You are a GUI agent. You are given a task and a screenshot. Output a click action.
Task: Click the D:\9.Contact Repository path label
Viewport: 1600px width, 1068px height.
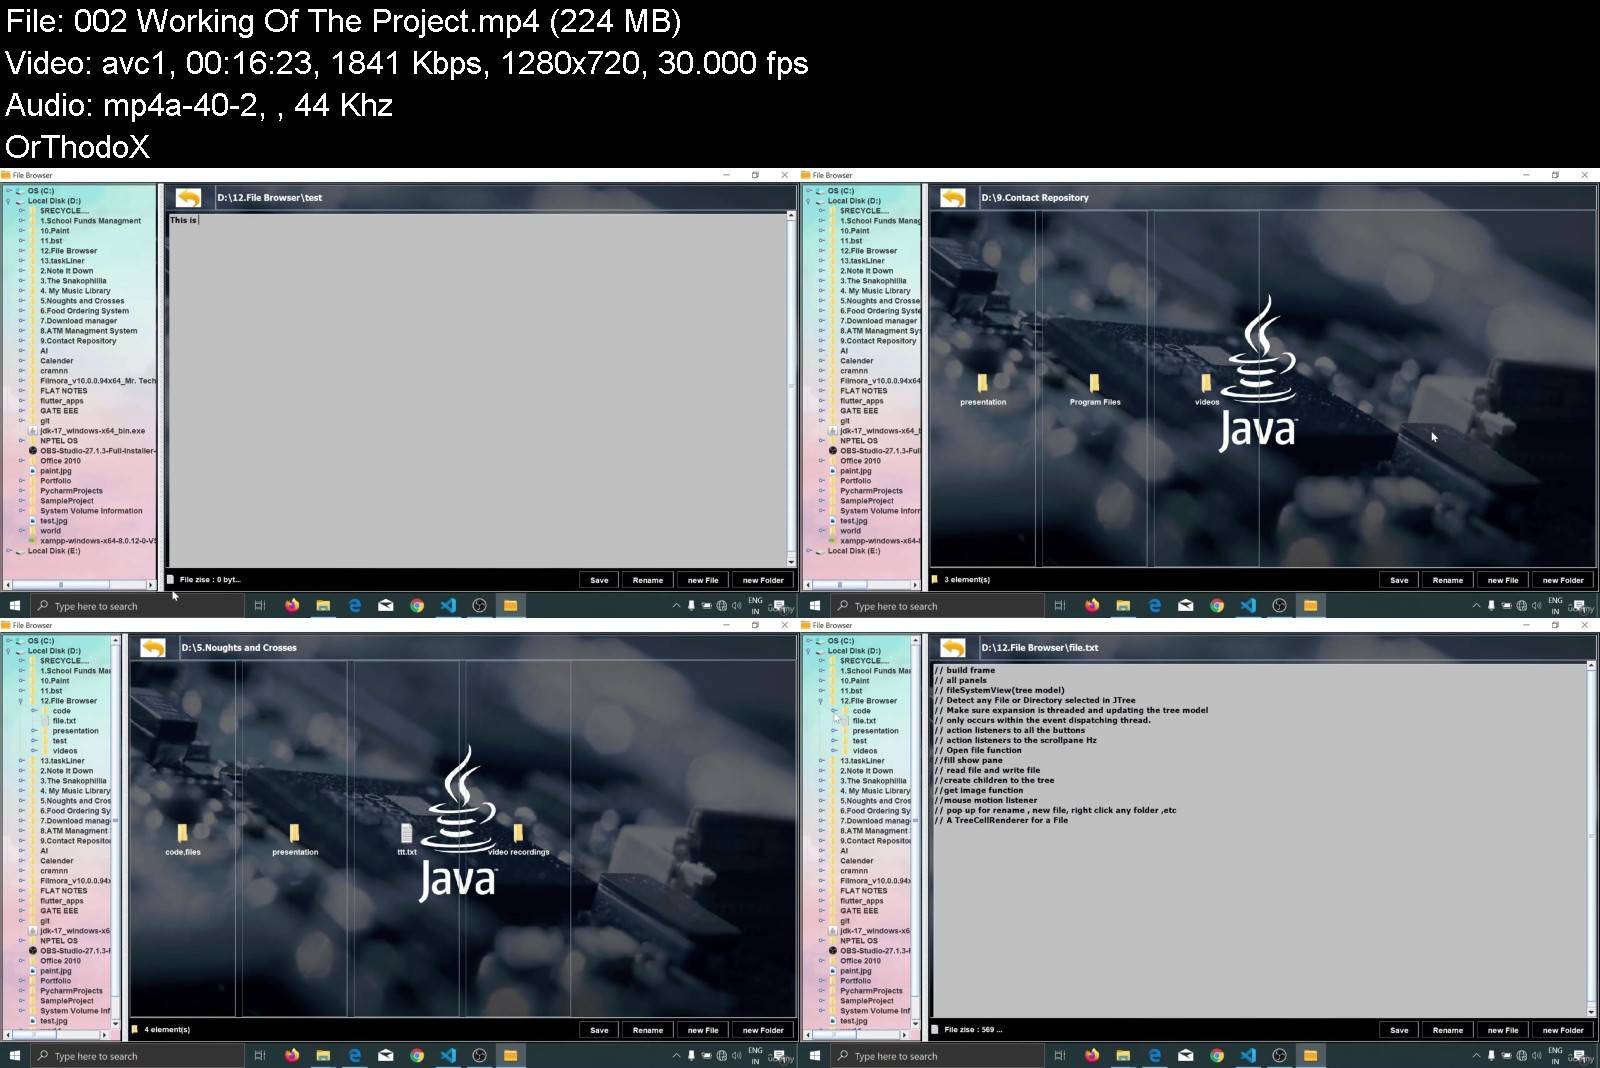pos(1035,197)
